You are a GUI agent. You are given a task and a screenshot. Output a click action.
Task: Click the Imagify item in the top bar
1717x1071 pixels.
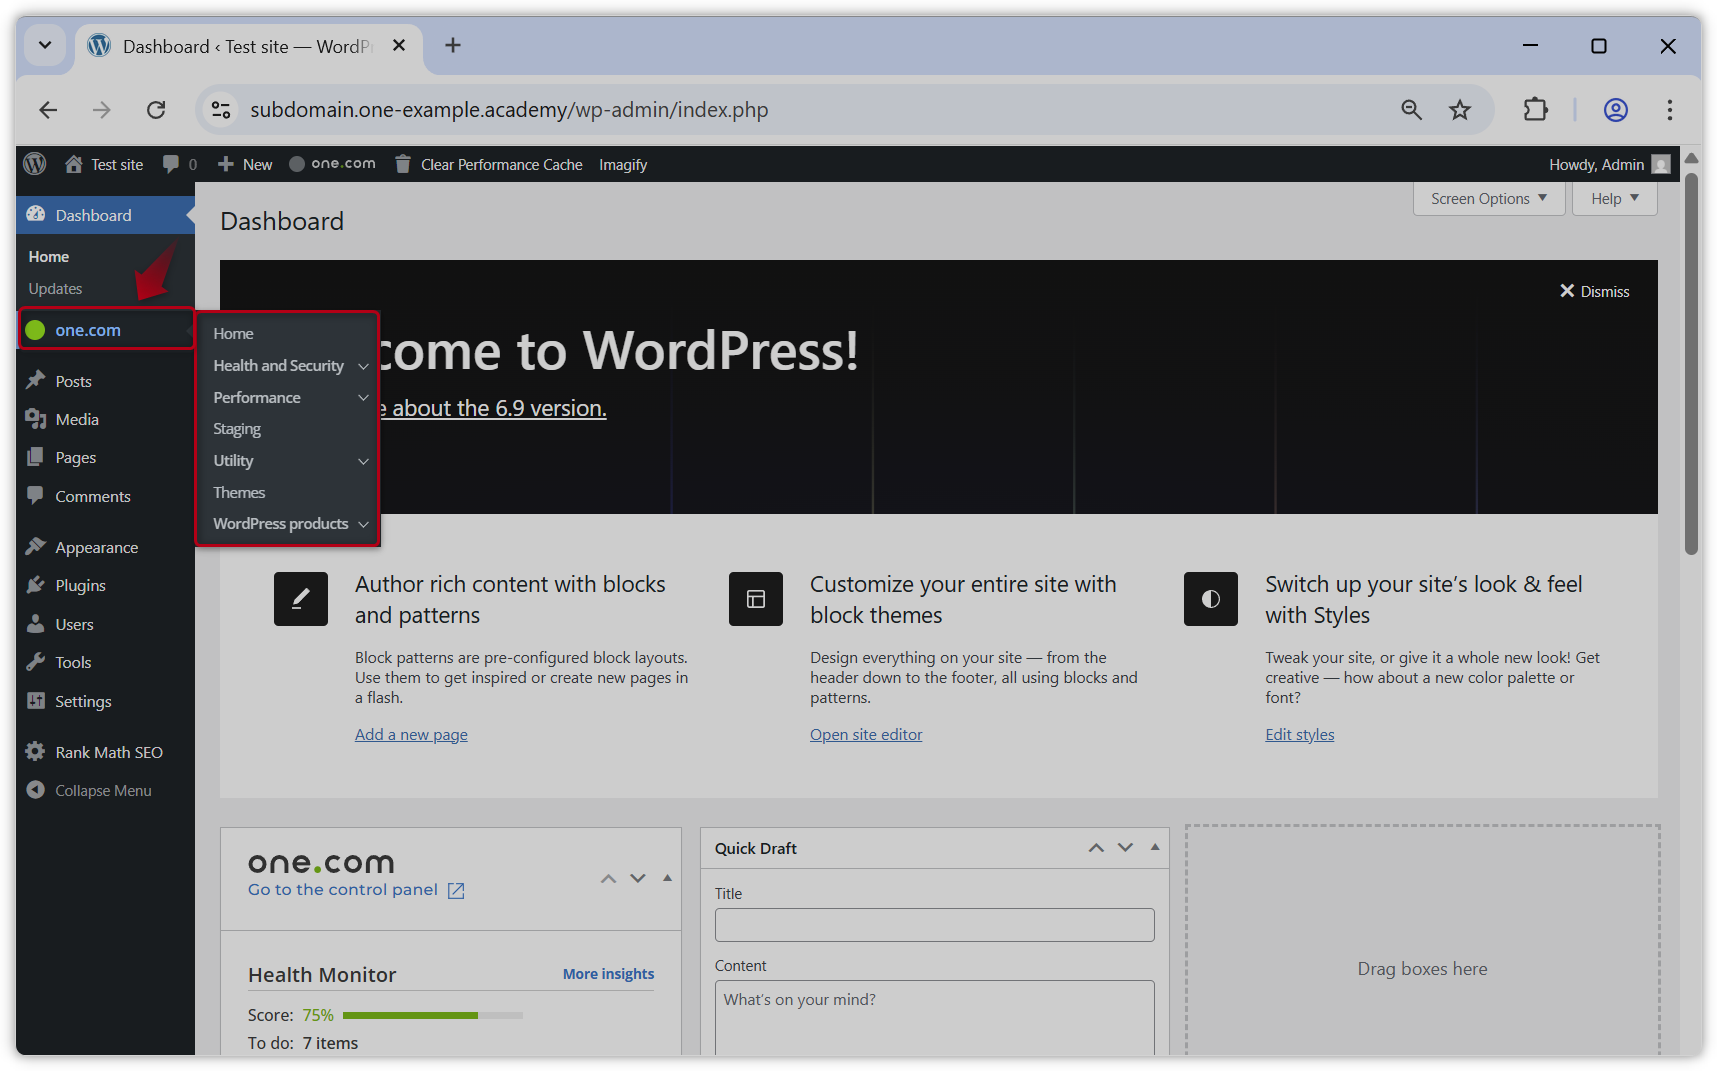(623, 164)
